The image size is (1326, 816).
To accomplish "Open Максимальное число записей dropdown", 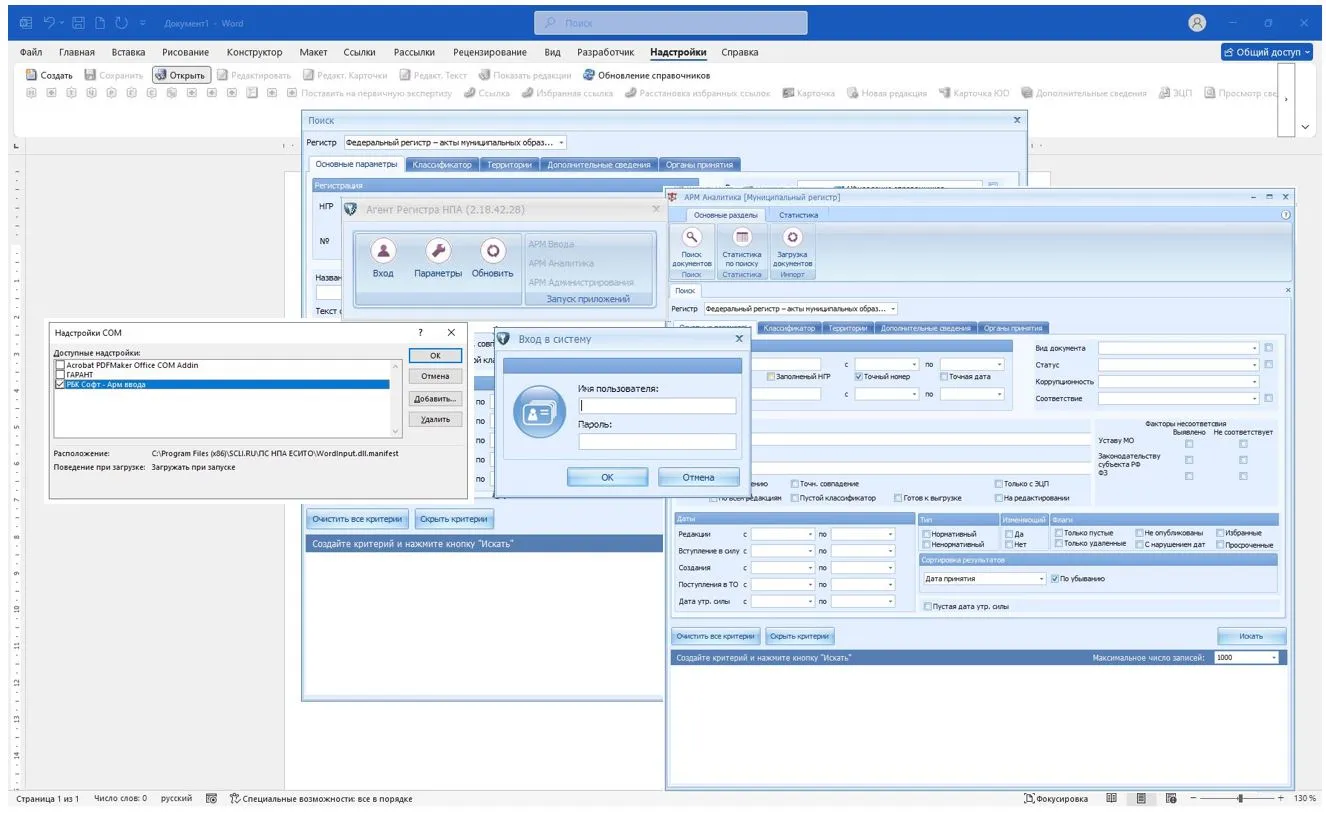I will pyautogui.click(x=1274, y=658).
